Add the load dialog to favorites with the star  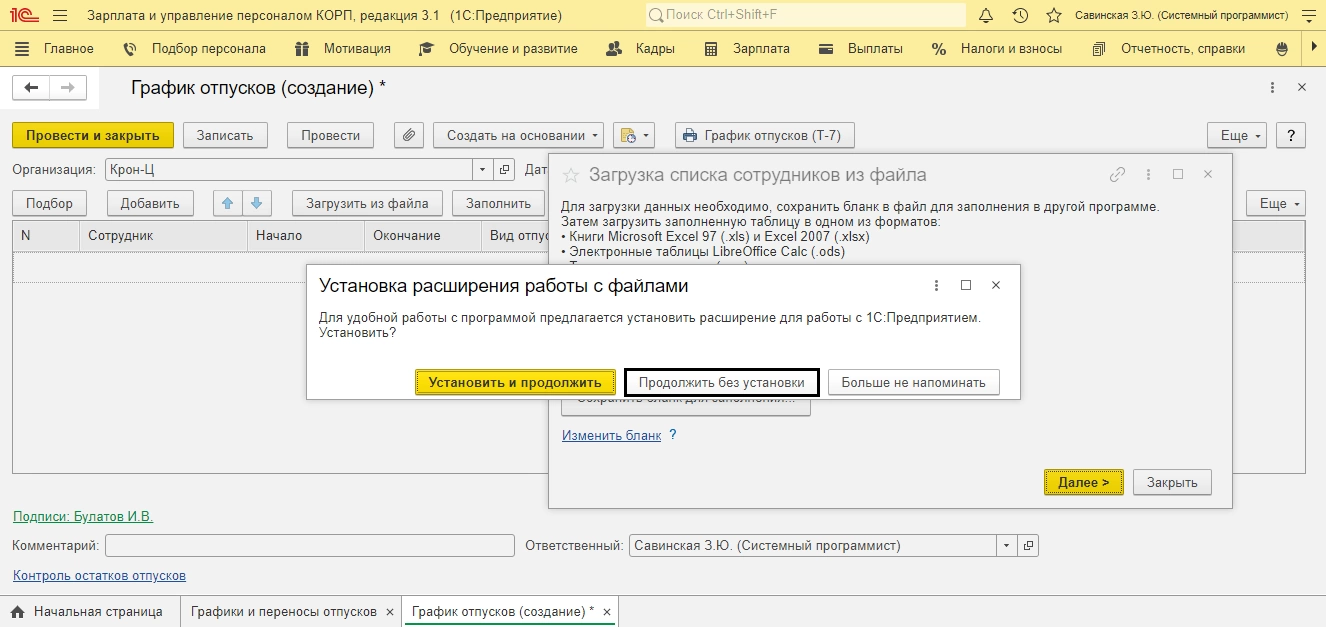(x=571, y=175)
